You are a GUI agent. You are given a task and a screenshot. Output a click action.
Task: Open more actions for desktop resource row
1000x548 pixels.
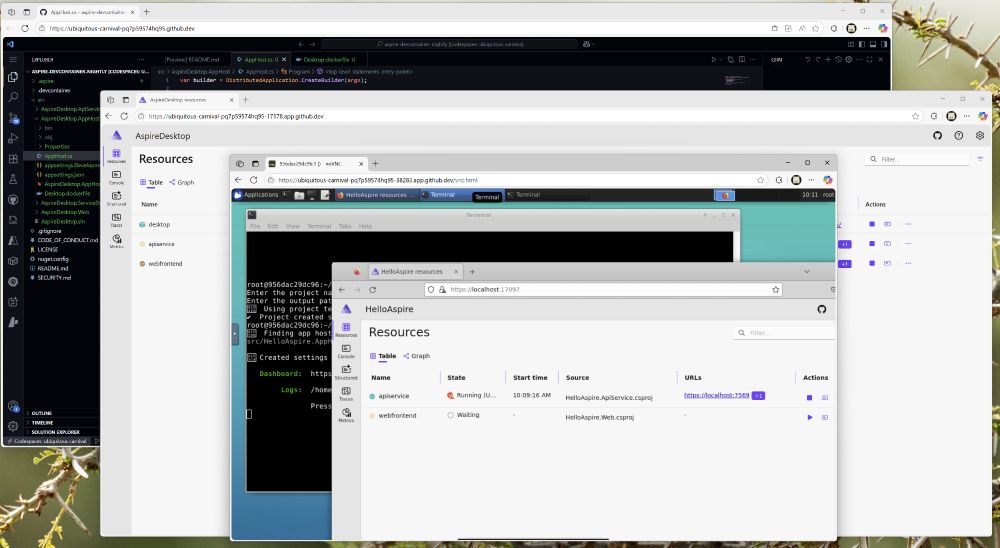point(908,224)
